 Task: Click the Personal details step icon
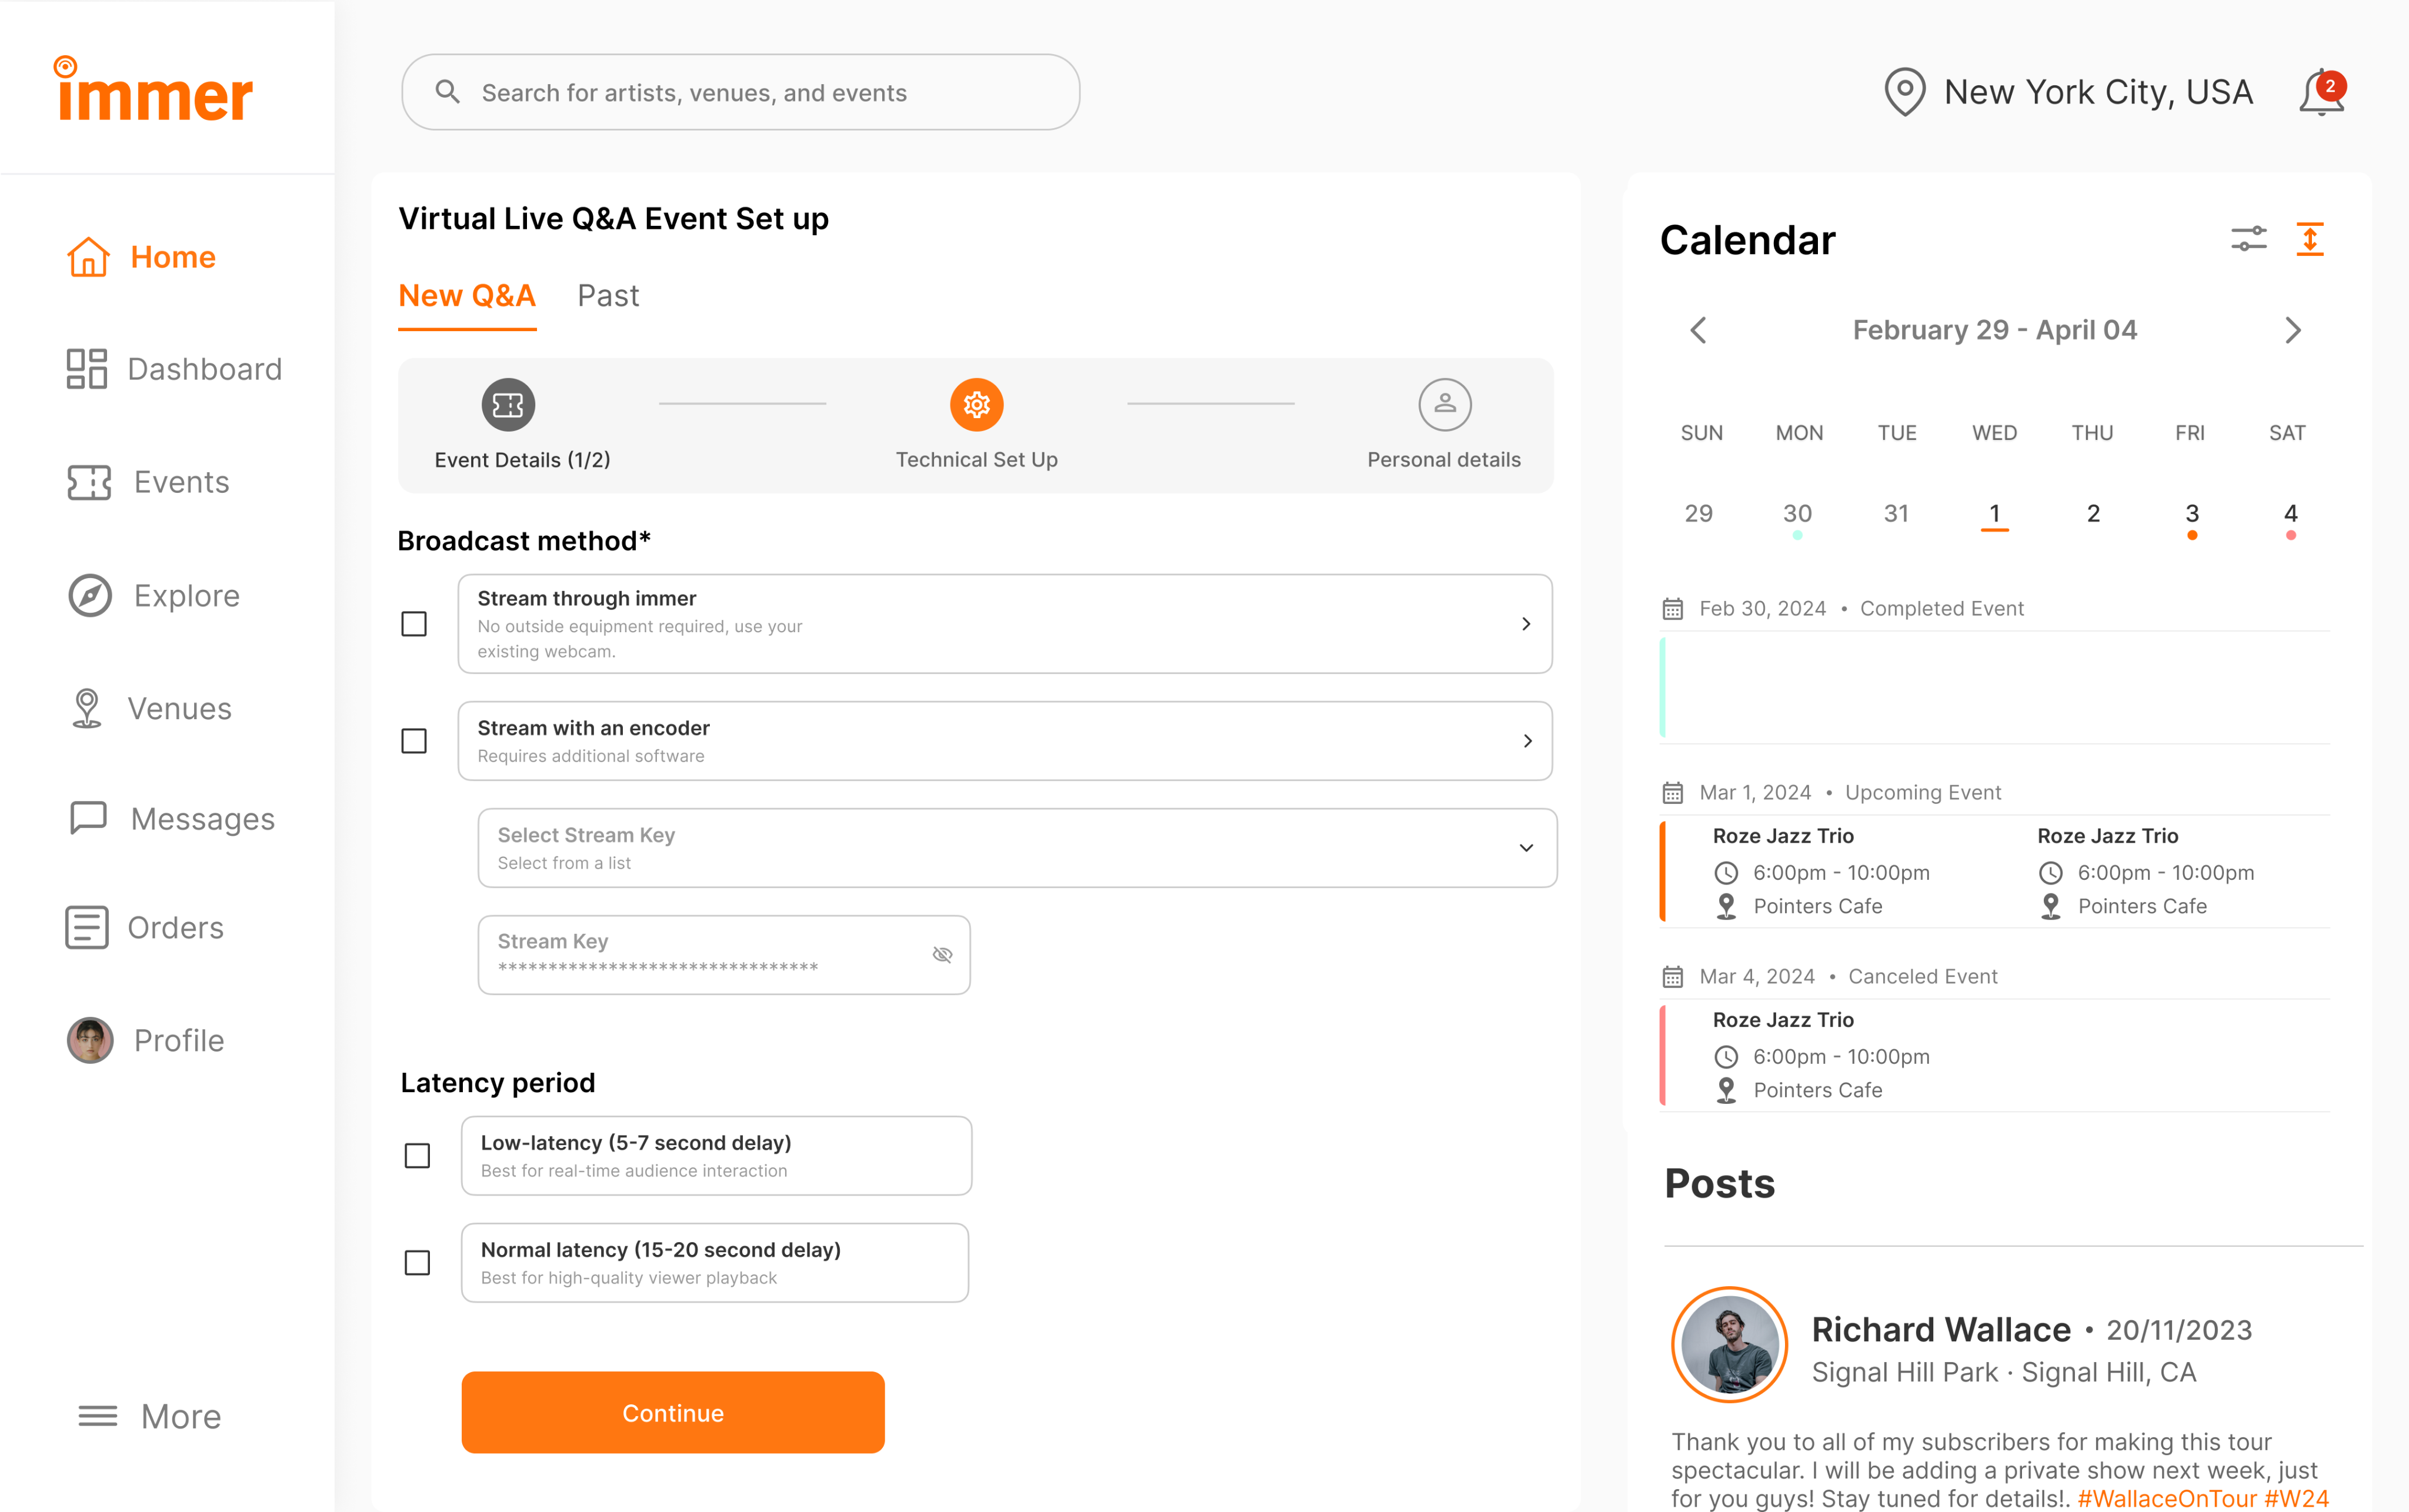pyautogui.click(x=1444, y=405)
